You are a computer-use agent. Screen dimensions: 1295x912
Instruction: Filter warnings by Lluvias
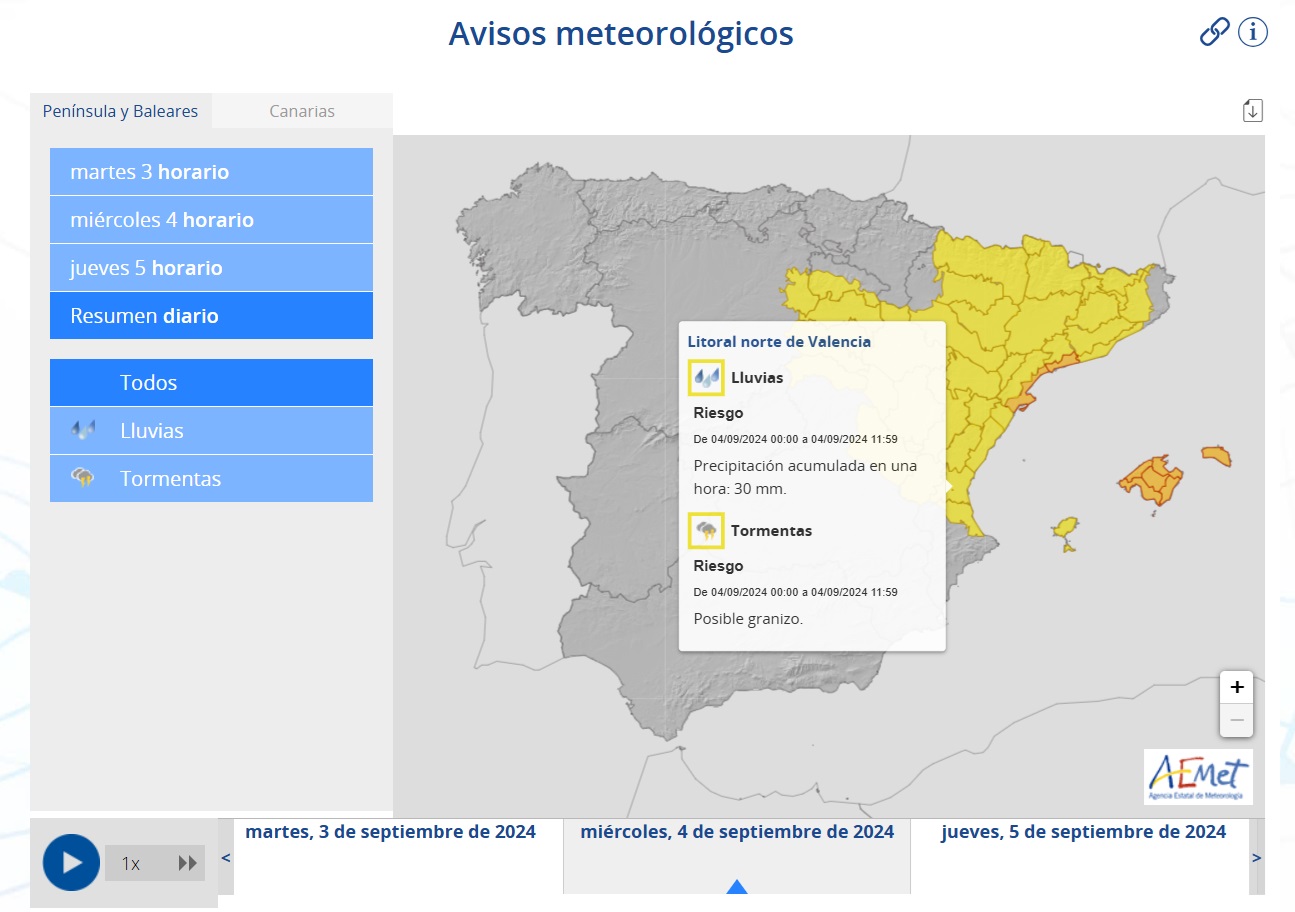pyautogui.click(x=211, y=431)
